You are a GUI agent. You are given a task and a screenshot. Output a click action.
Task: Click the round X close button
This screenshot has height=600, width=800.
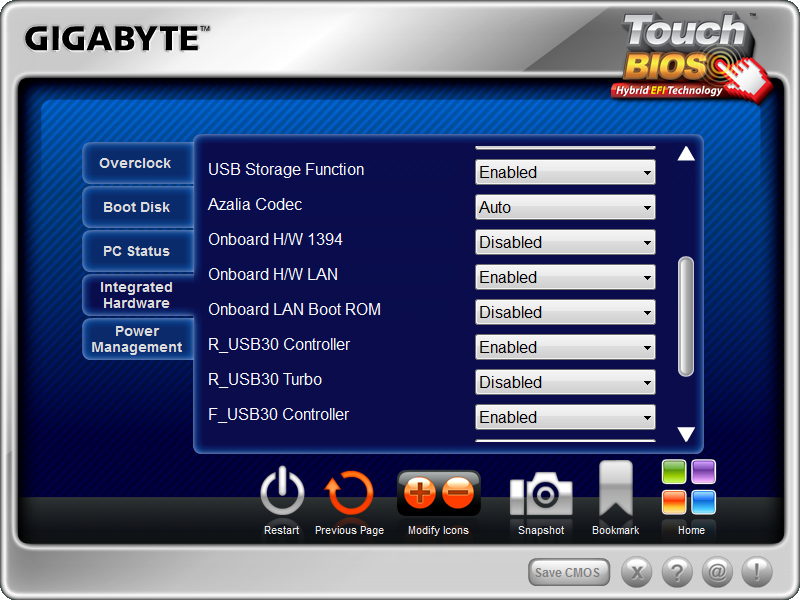pos(636,572)
